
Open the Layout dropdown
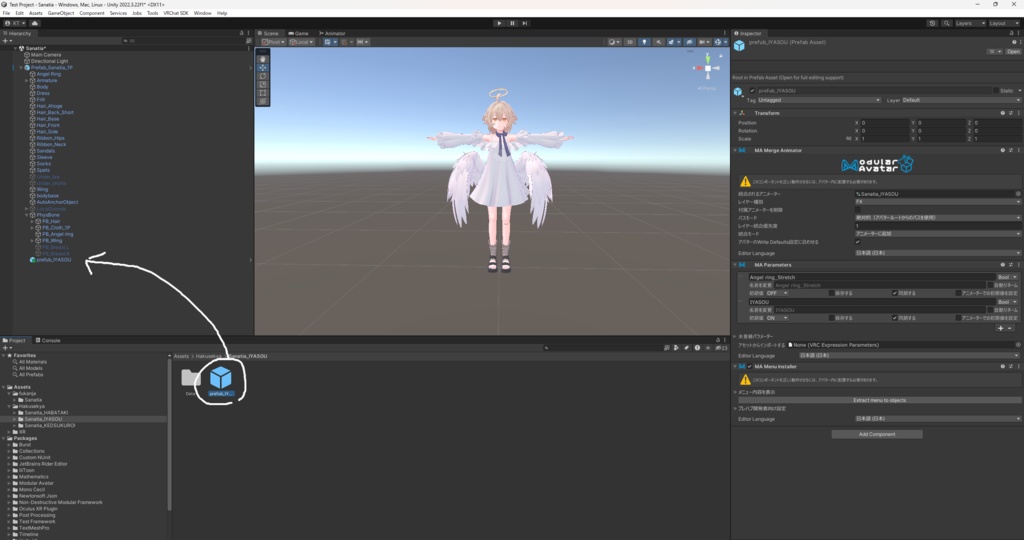[1004, 23]
